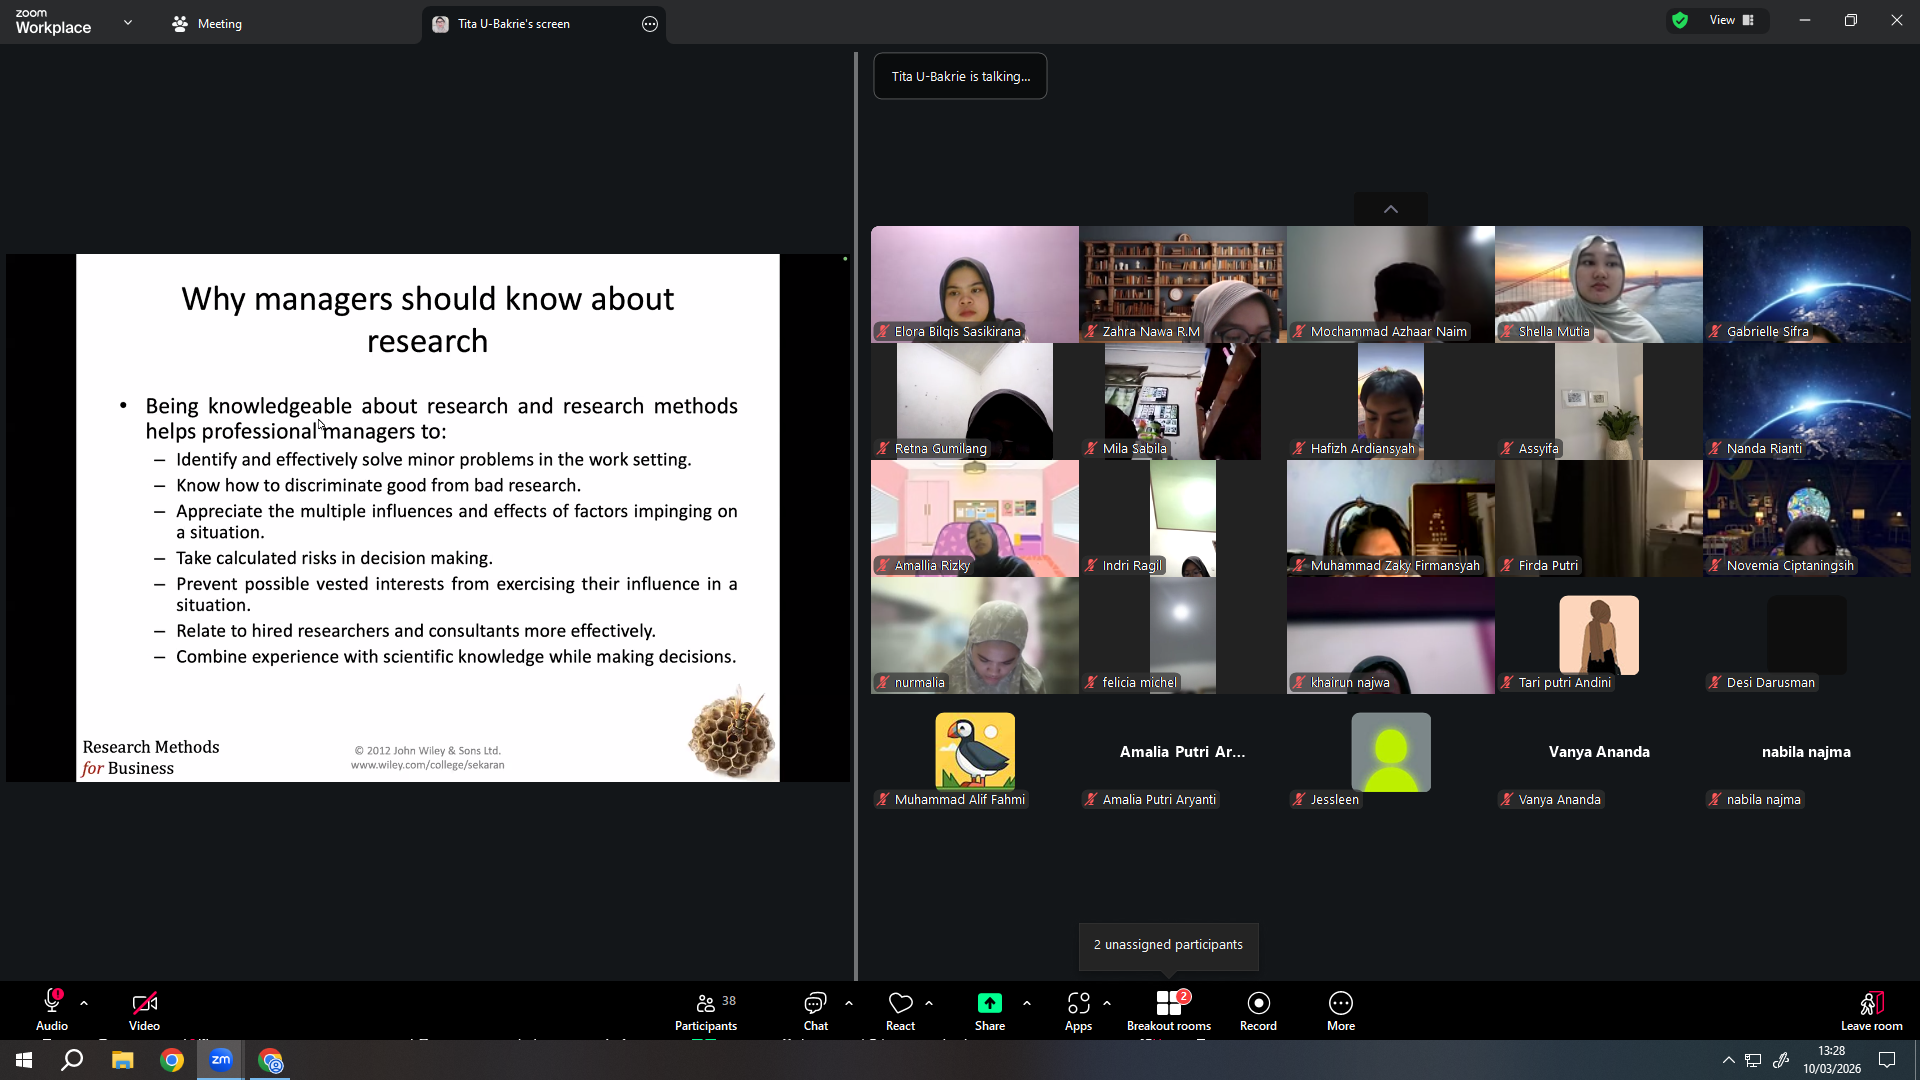Open options for Tita U-Bakrie's screen
The height and width of the screenshot is (1080, 1920).
click(650, 24)
